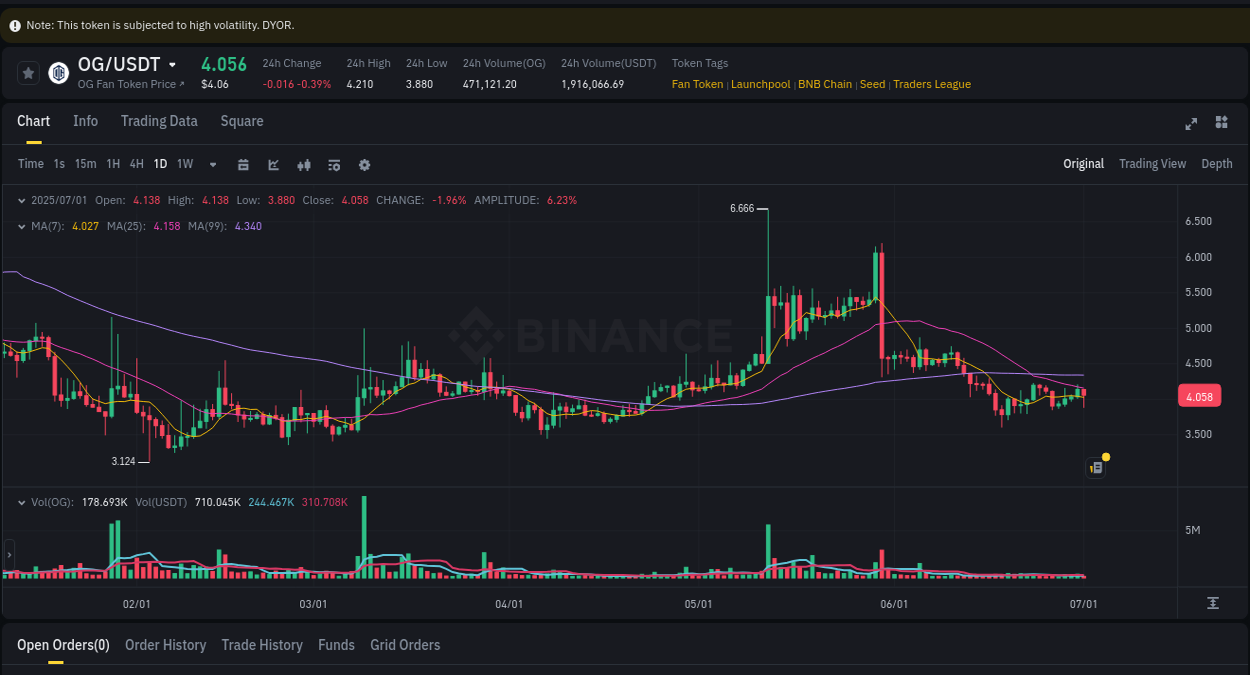1250x675 pixels.
Task: Open the Order History tab
Action: click(165, 645)
